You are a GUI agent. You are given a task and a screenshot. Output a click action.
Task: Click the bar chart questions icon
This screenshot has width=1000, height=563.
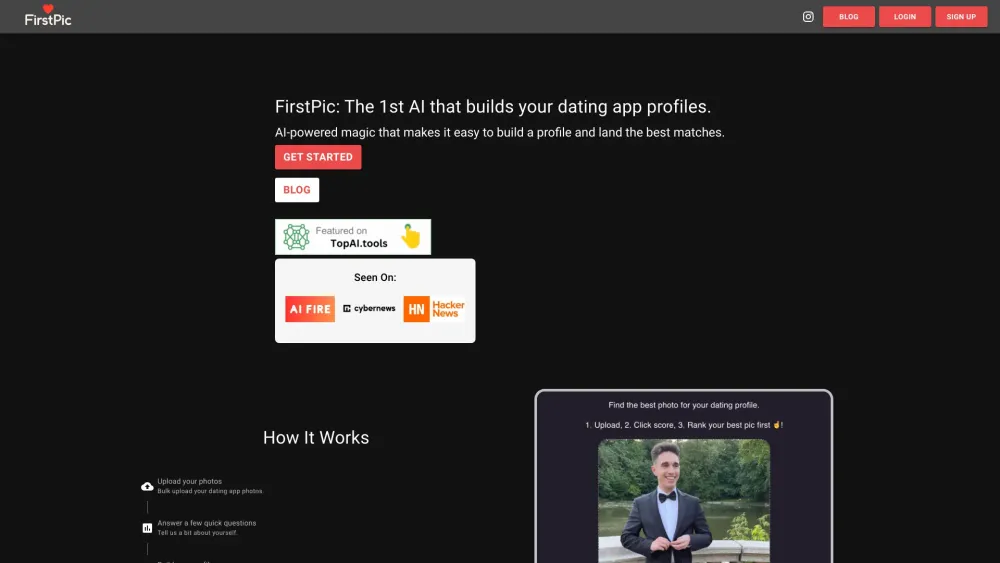coord(147,528)
